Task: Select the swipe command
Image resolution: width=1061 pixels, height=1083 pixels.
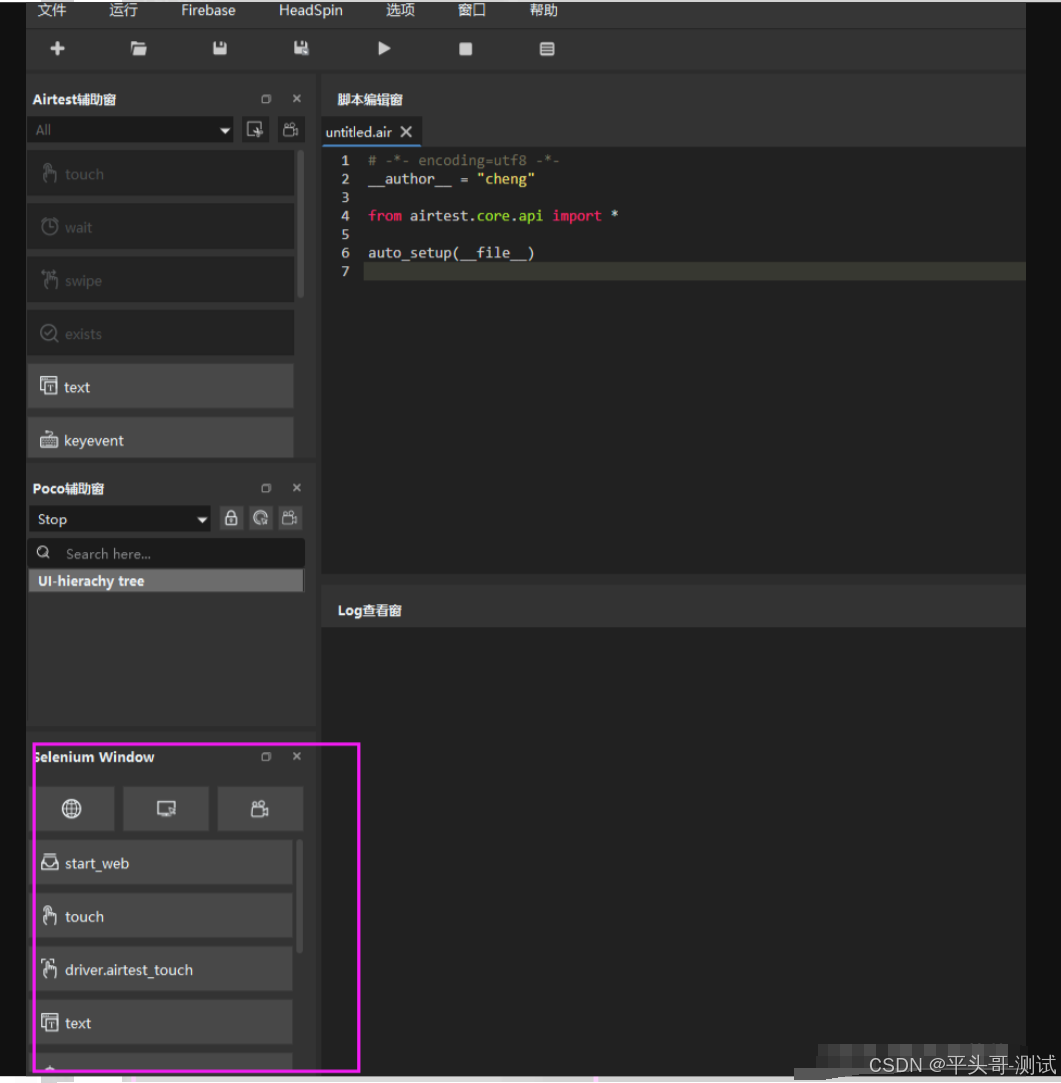Action: [160, 280]
